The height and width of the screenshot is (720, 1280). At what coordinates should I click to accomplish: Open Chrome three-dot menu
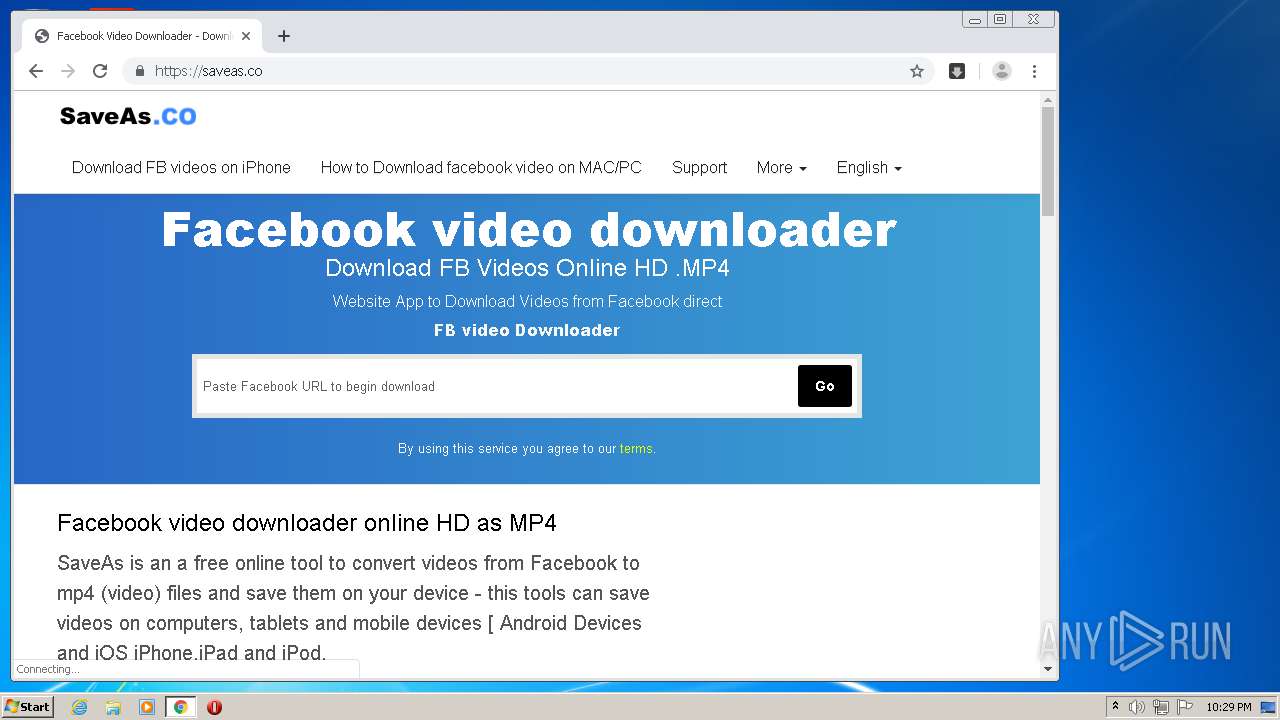(x=1034, y=71)
